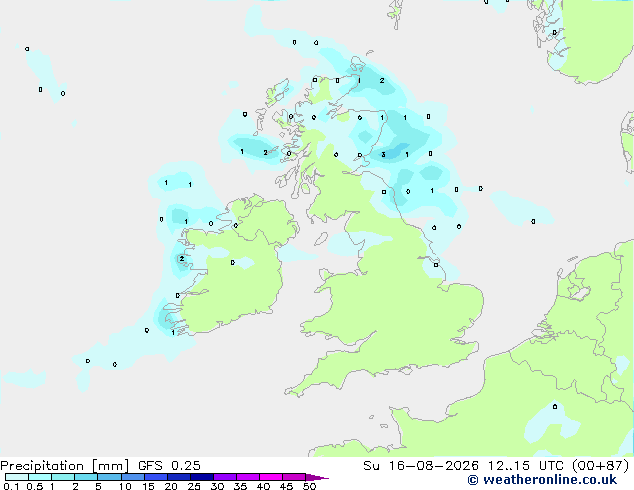
Task: Click the 45–50 mm legend swatch
Action: 294,477
